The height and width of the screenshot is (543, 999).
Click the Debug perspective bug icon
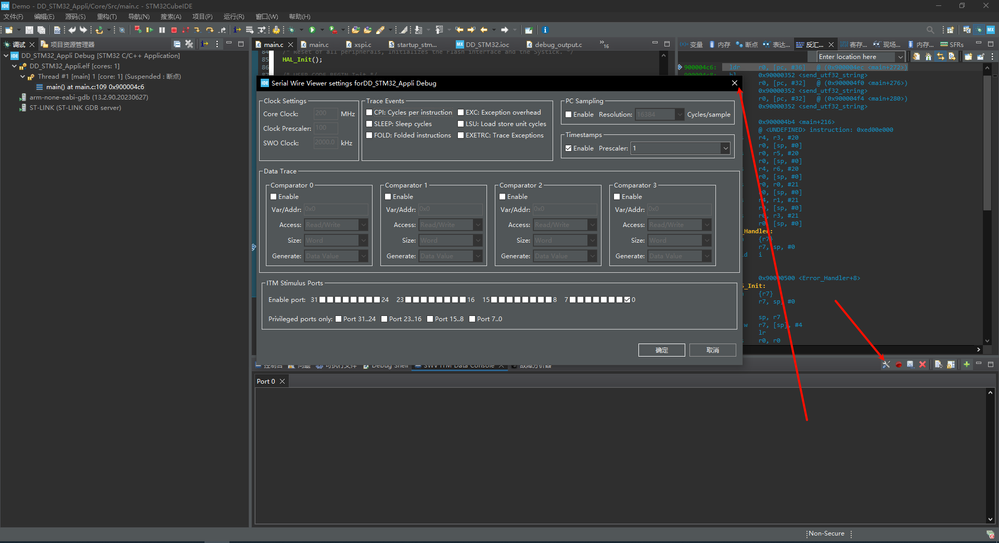tap(979, 30)
